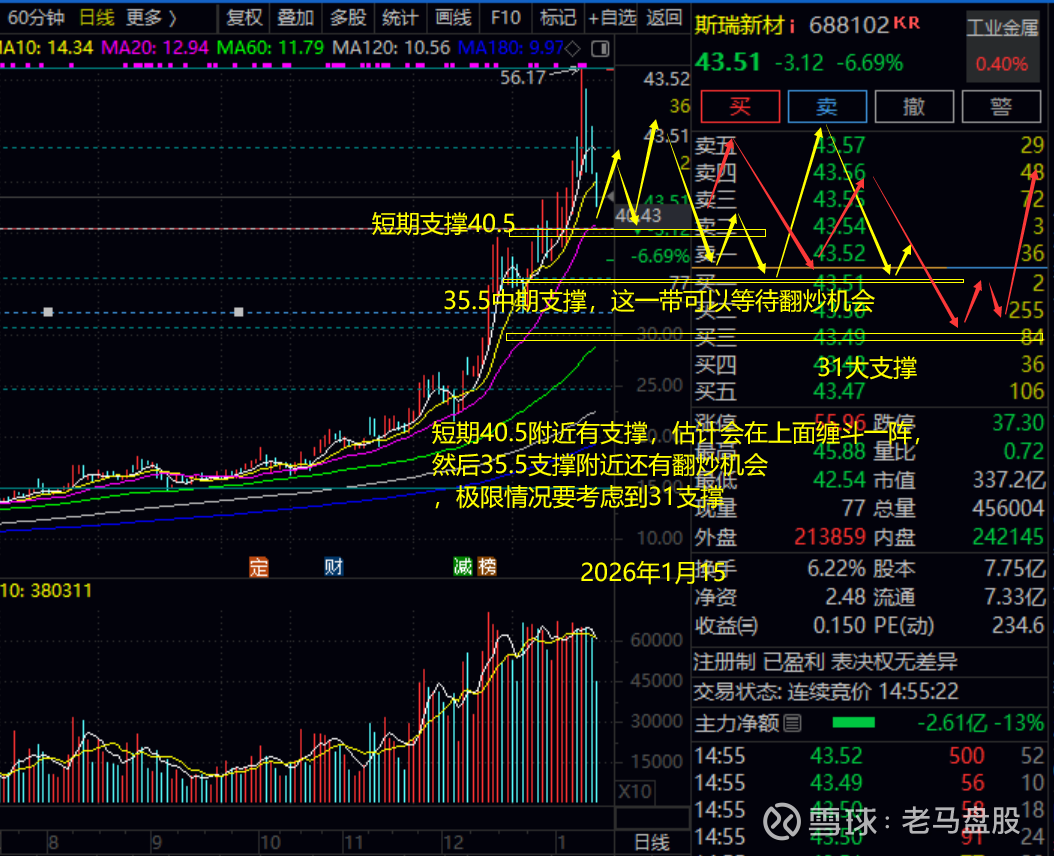Click the X10 volume scale button
The width and height of the screenshot is (1054, 856).
point(635,791)
